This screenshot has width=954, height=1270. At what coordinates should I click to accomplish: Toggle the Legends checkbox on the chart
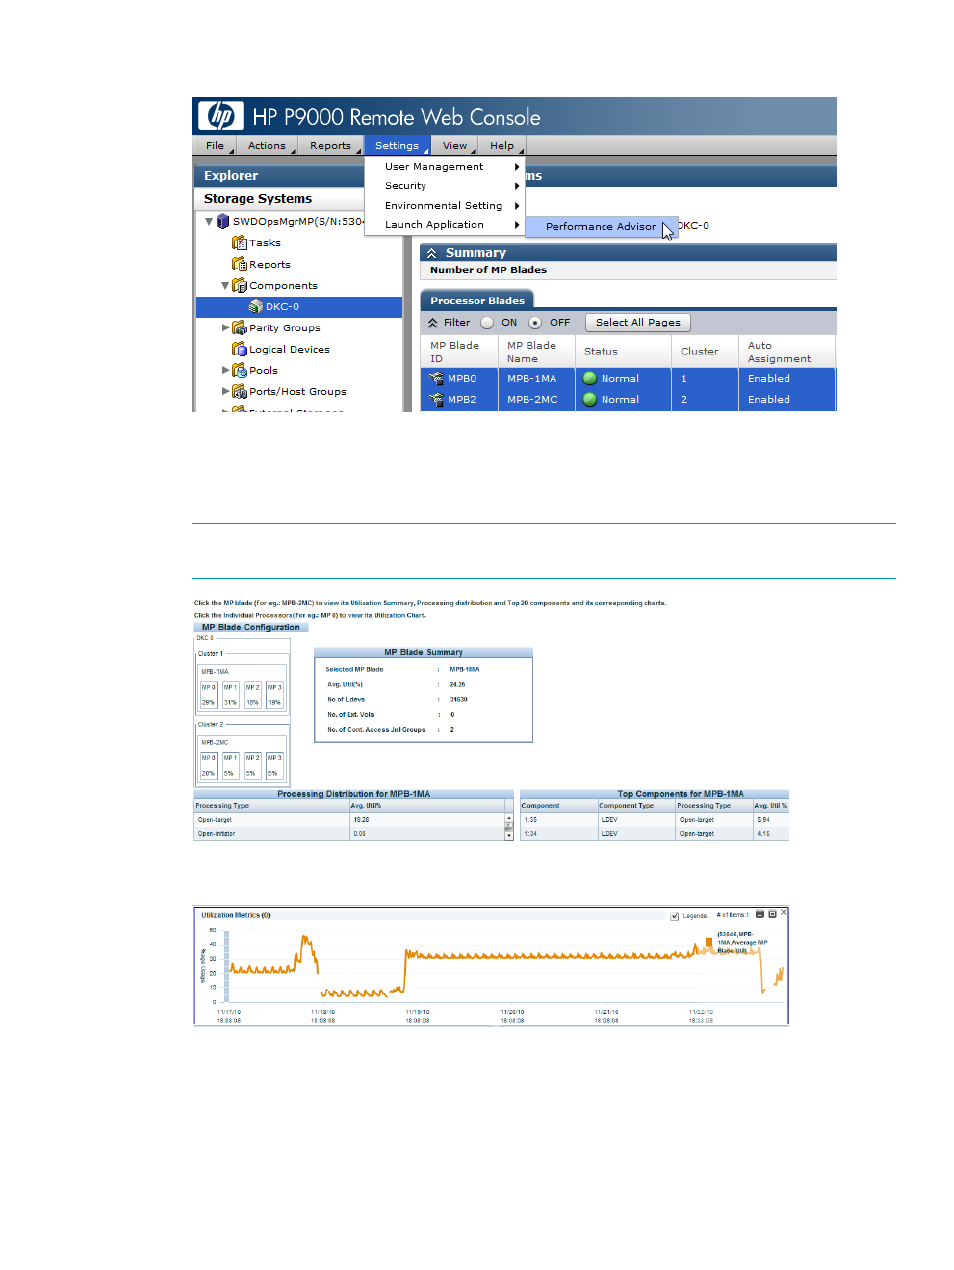pyautogui.click(x=675, y=916)
